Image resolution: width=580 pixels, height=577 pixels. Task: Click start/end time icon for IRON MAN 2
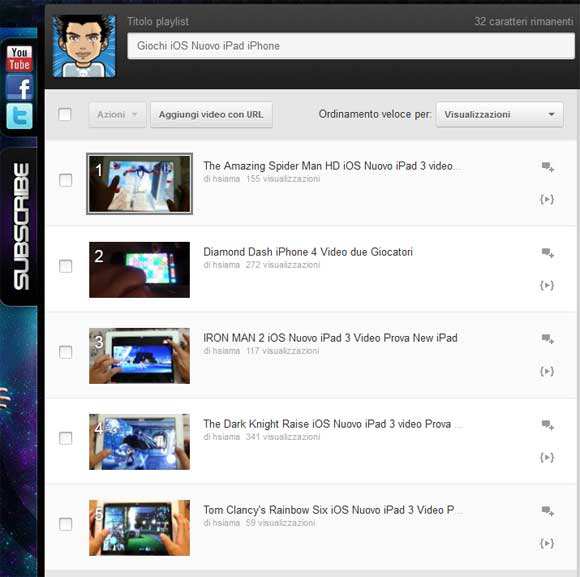(x=547, y=371)
